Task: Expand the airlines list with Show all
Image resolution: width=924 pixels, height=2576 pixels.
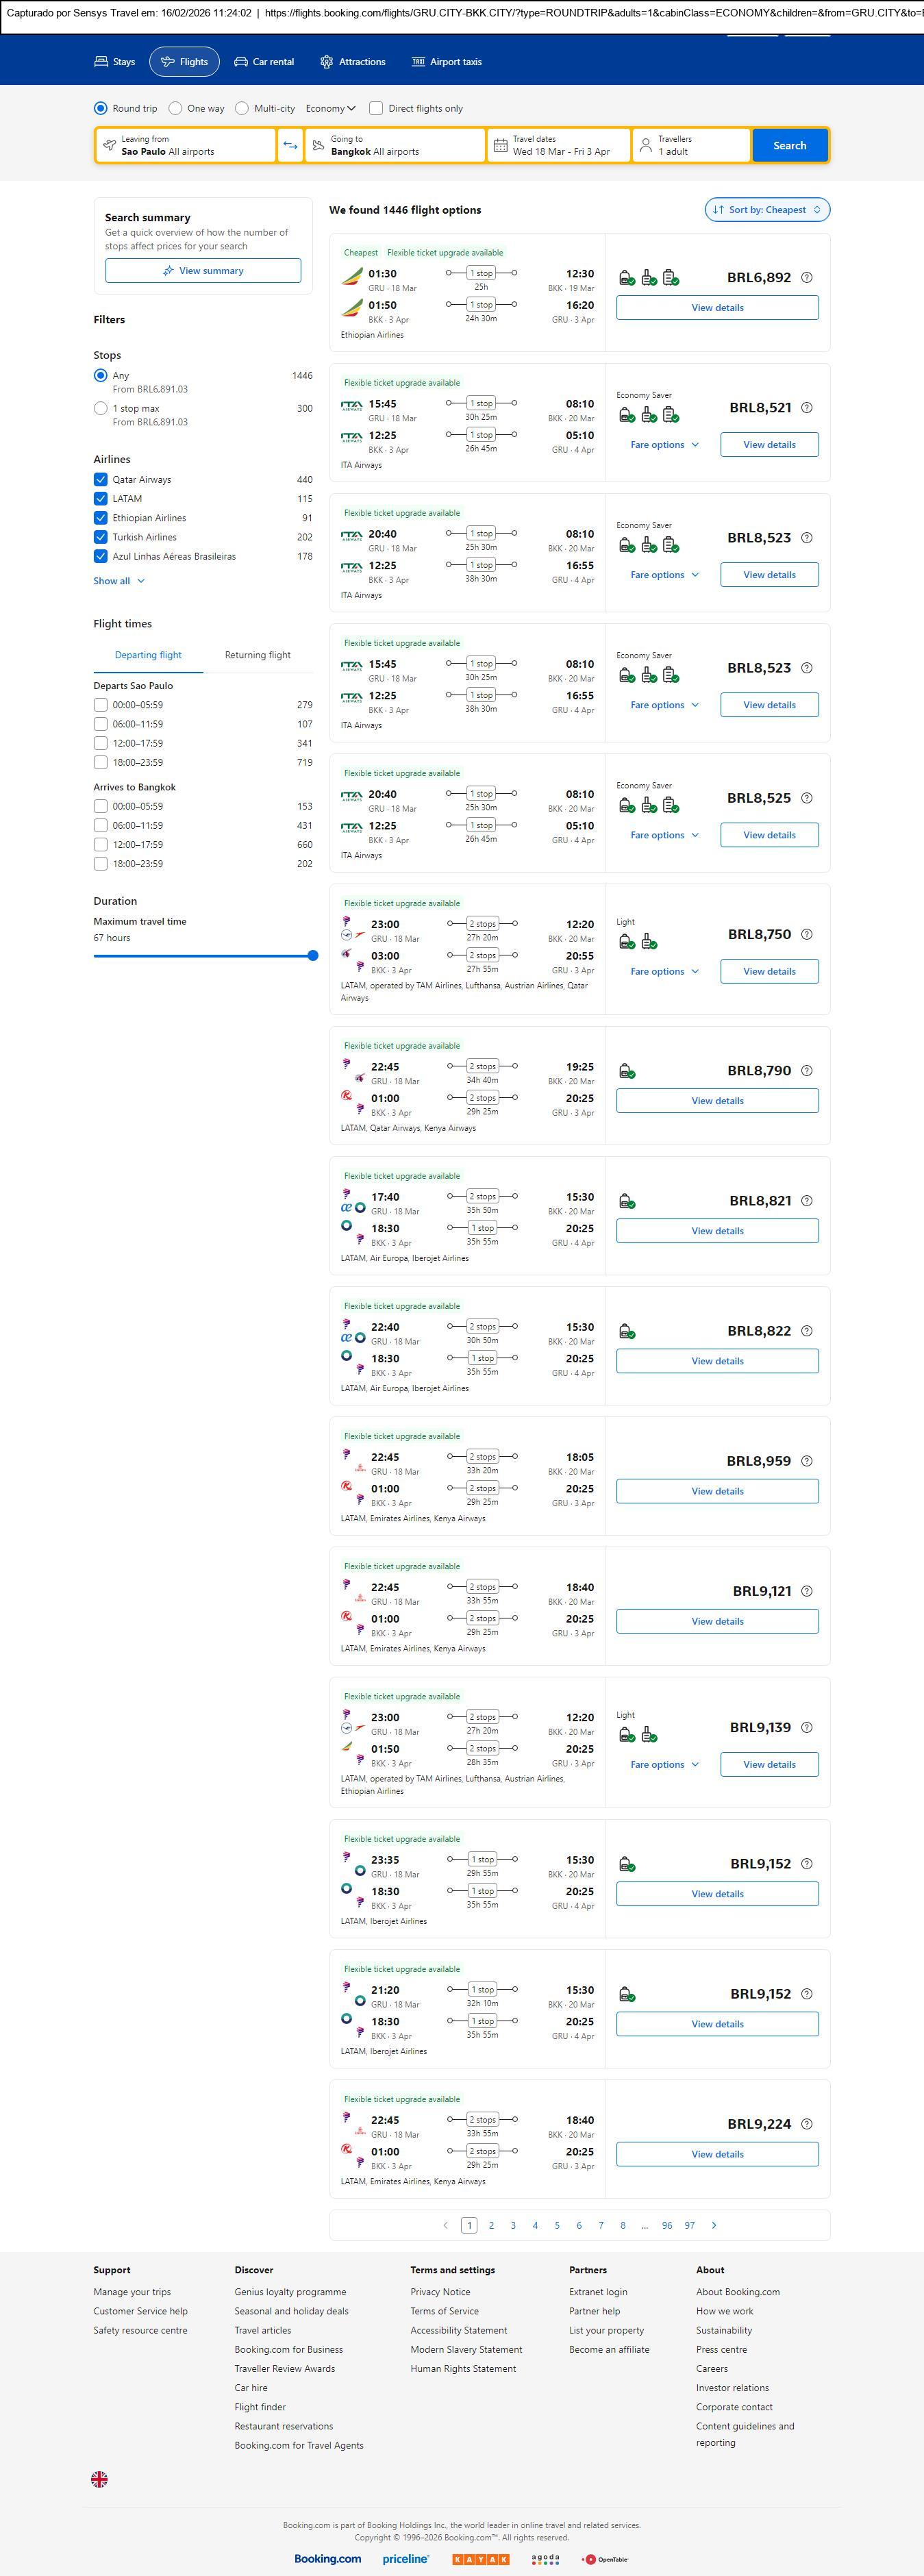Action: pyautogui.click(x=119, y=581)
